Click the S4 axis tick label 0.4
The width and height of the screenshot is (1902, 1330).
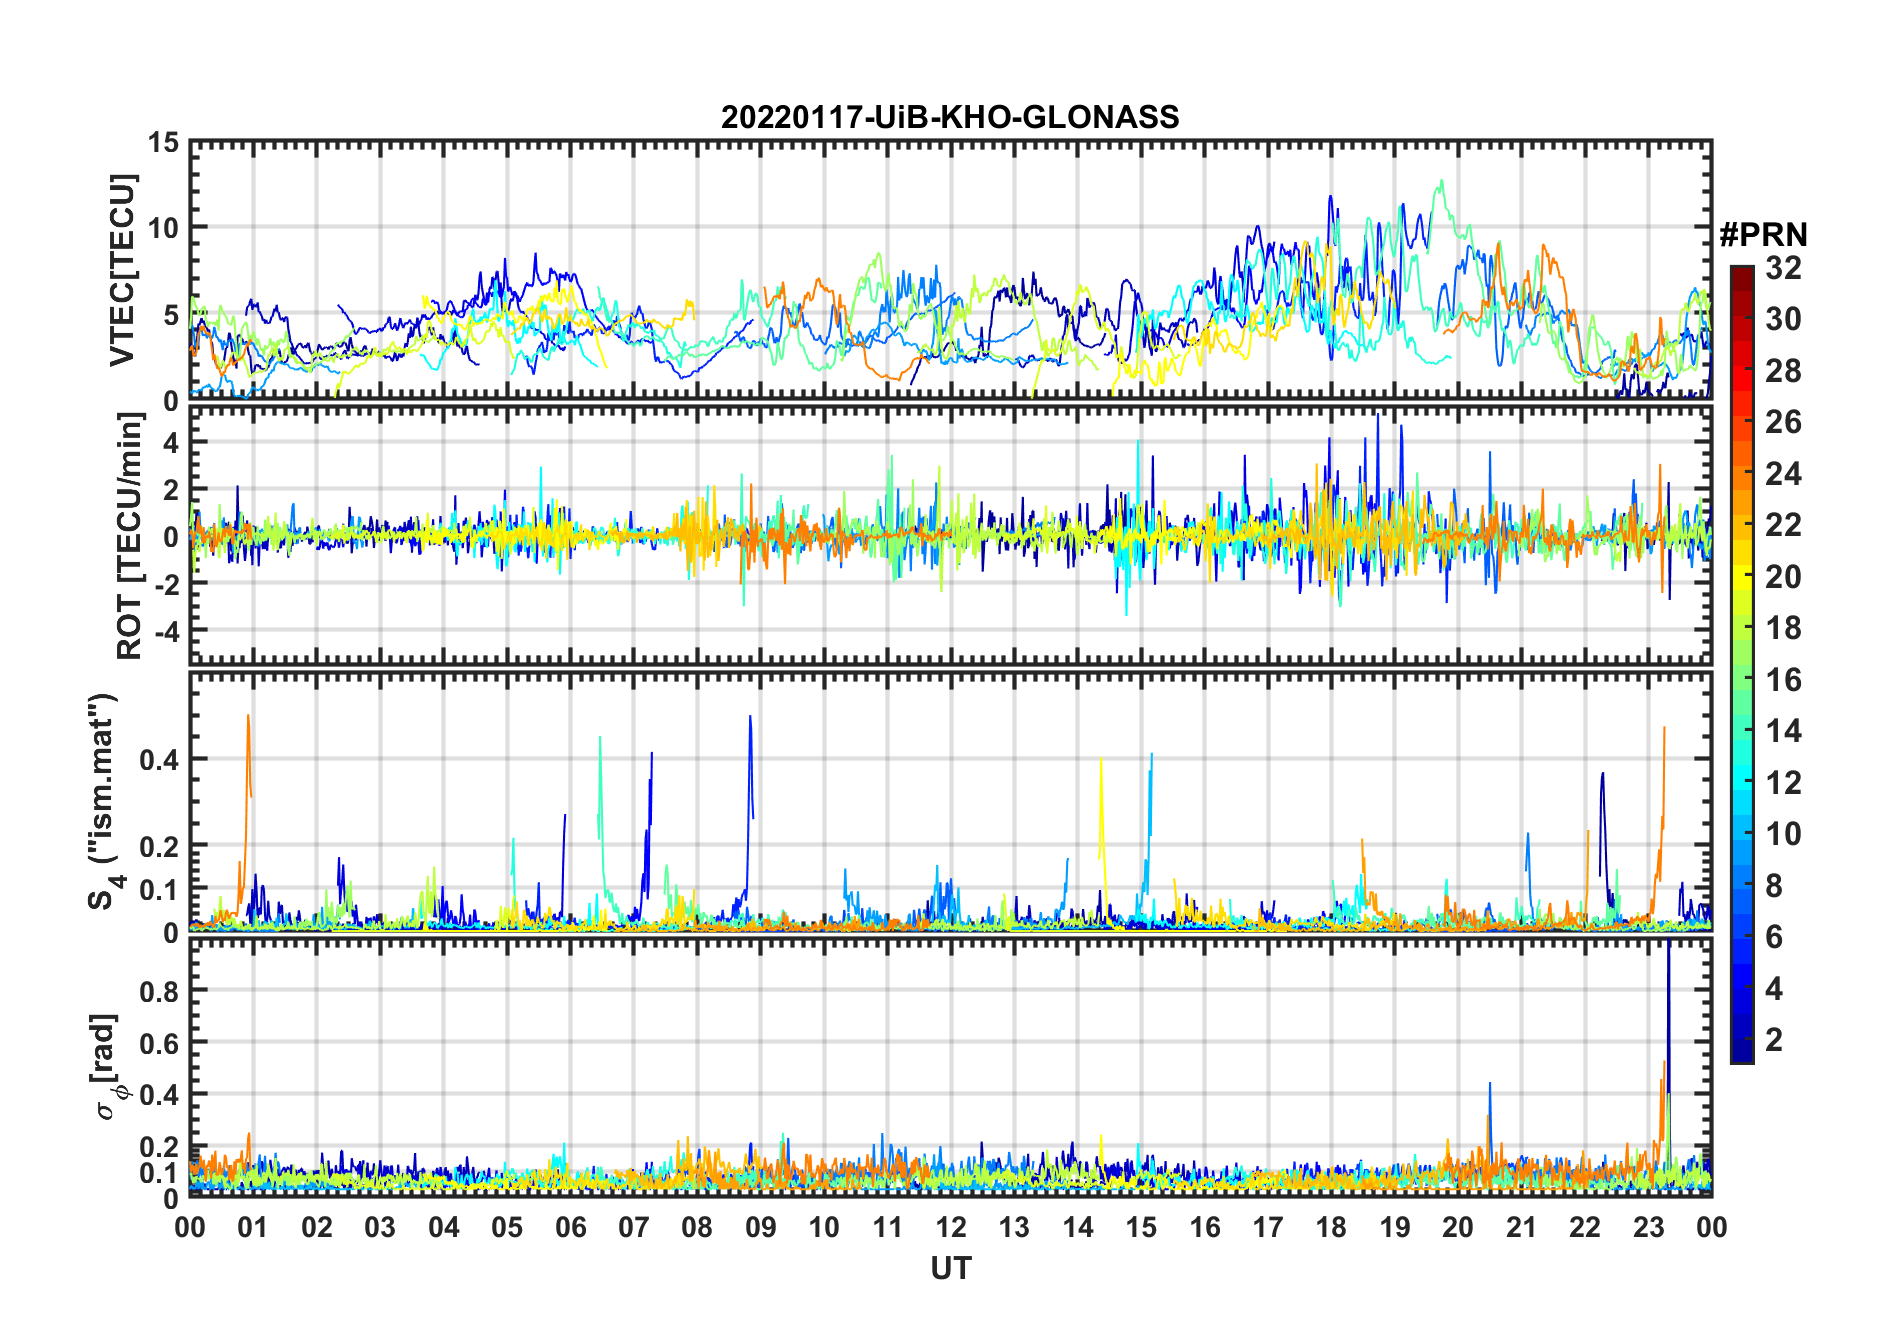click(160, 760)
